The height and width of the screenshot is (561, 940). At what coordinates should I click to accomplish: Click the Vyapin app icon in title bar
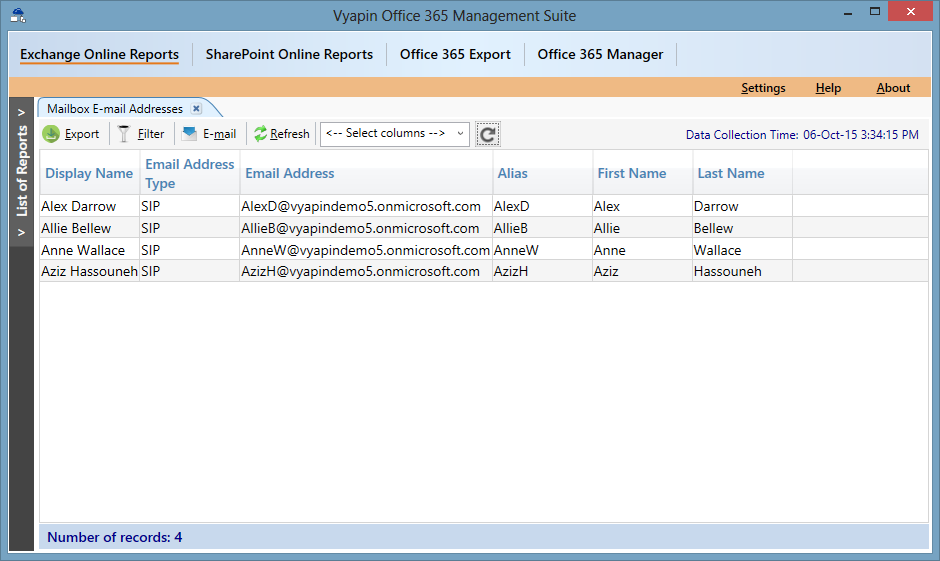click(18, 15)
